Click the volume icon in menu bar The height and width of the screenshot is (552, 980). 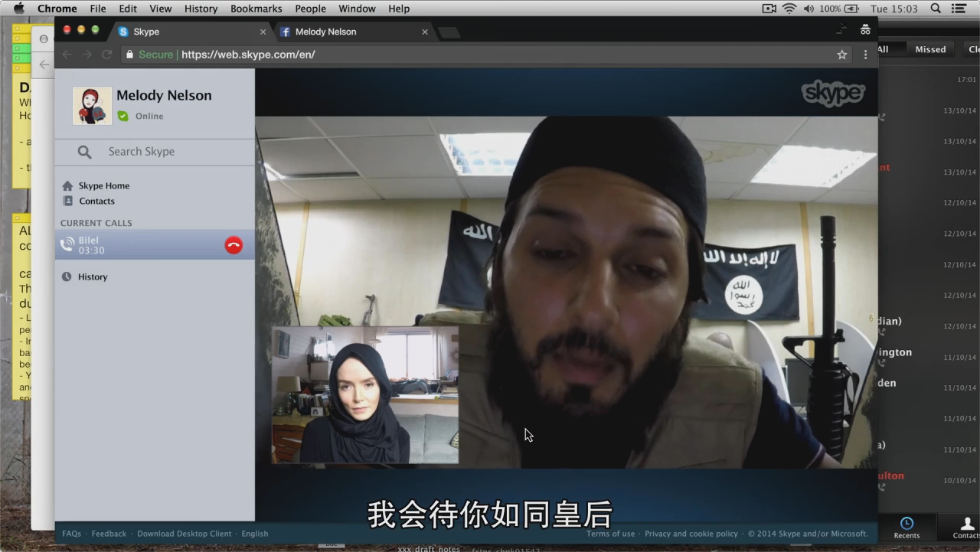coord(809,8)
